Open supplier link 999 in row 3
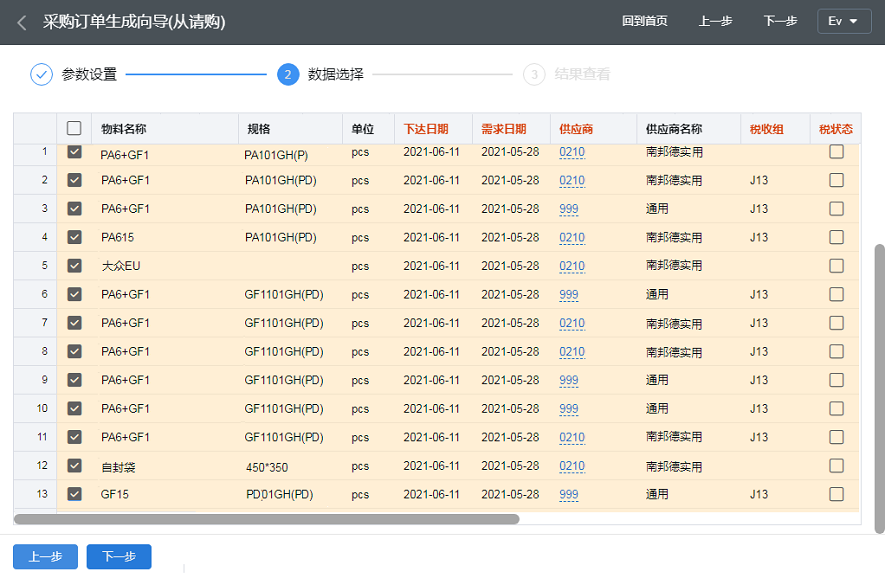The width and height of the screenshot is (885, 578). 569,209
